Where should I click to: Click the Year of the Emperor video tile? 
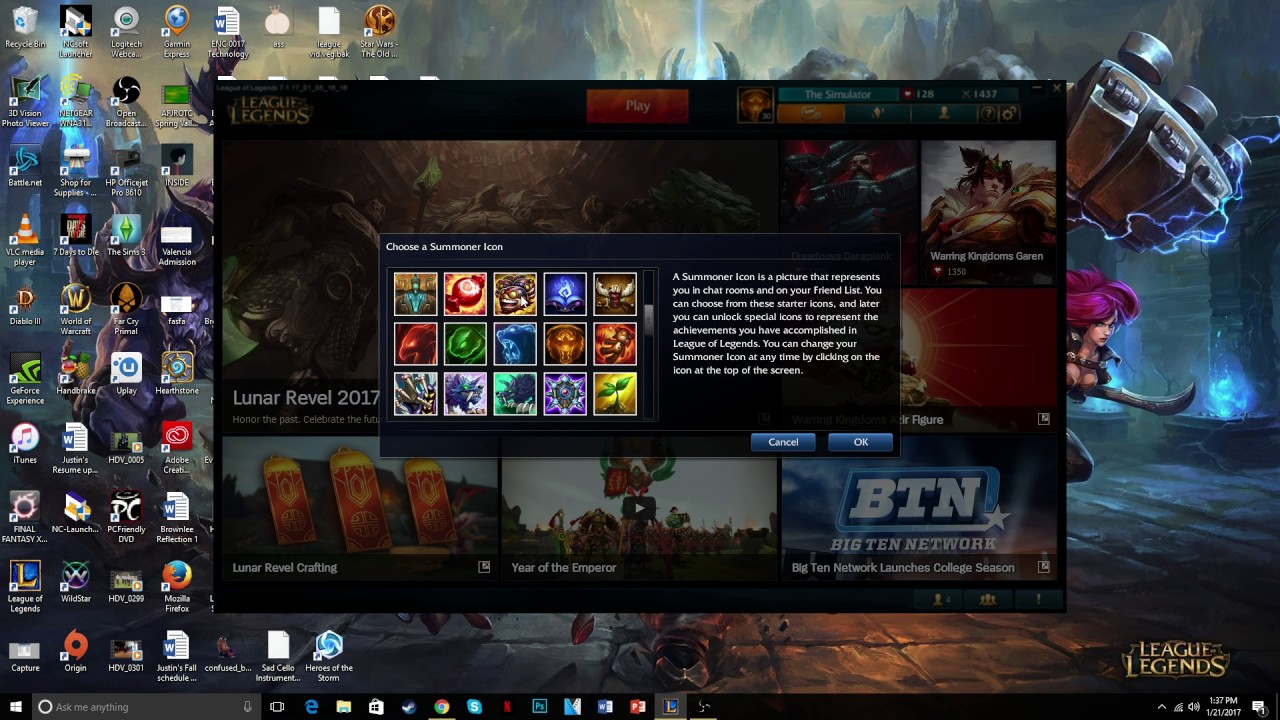pos(639,510)
